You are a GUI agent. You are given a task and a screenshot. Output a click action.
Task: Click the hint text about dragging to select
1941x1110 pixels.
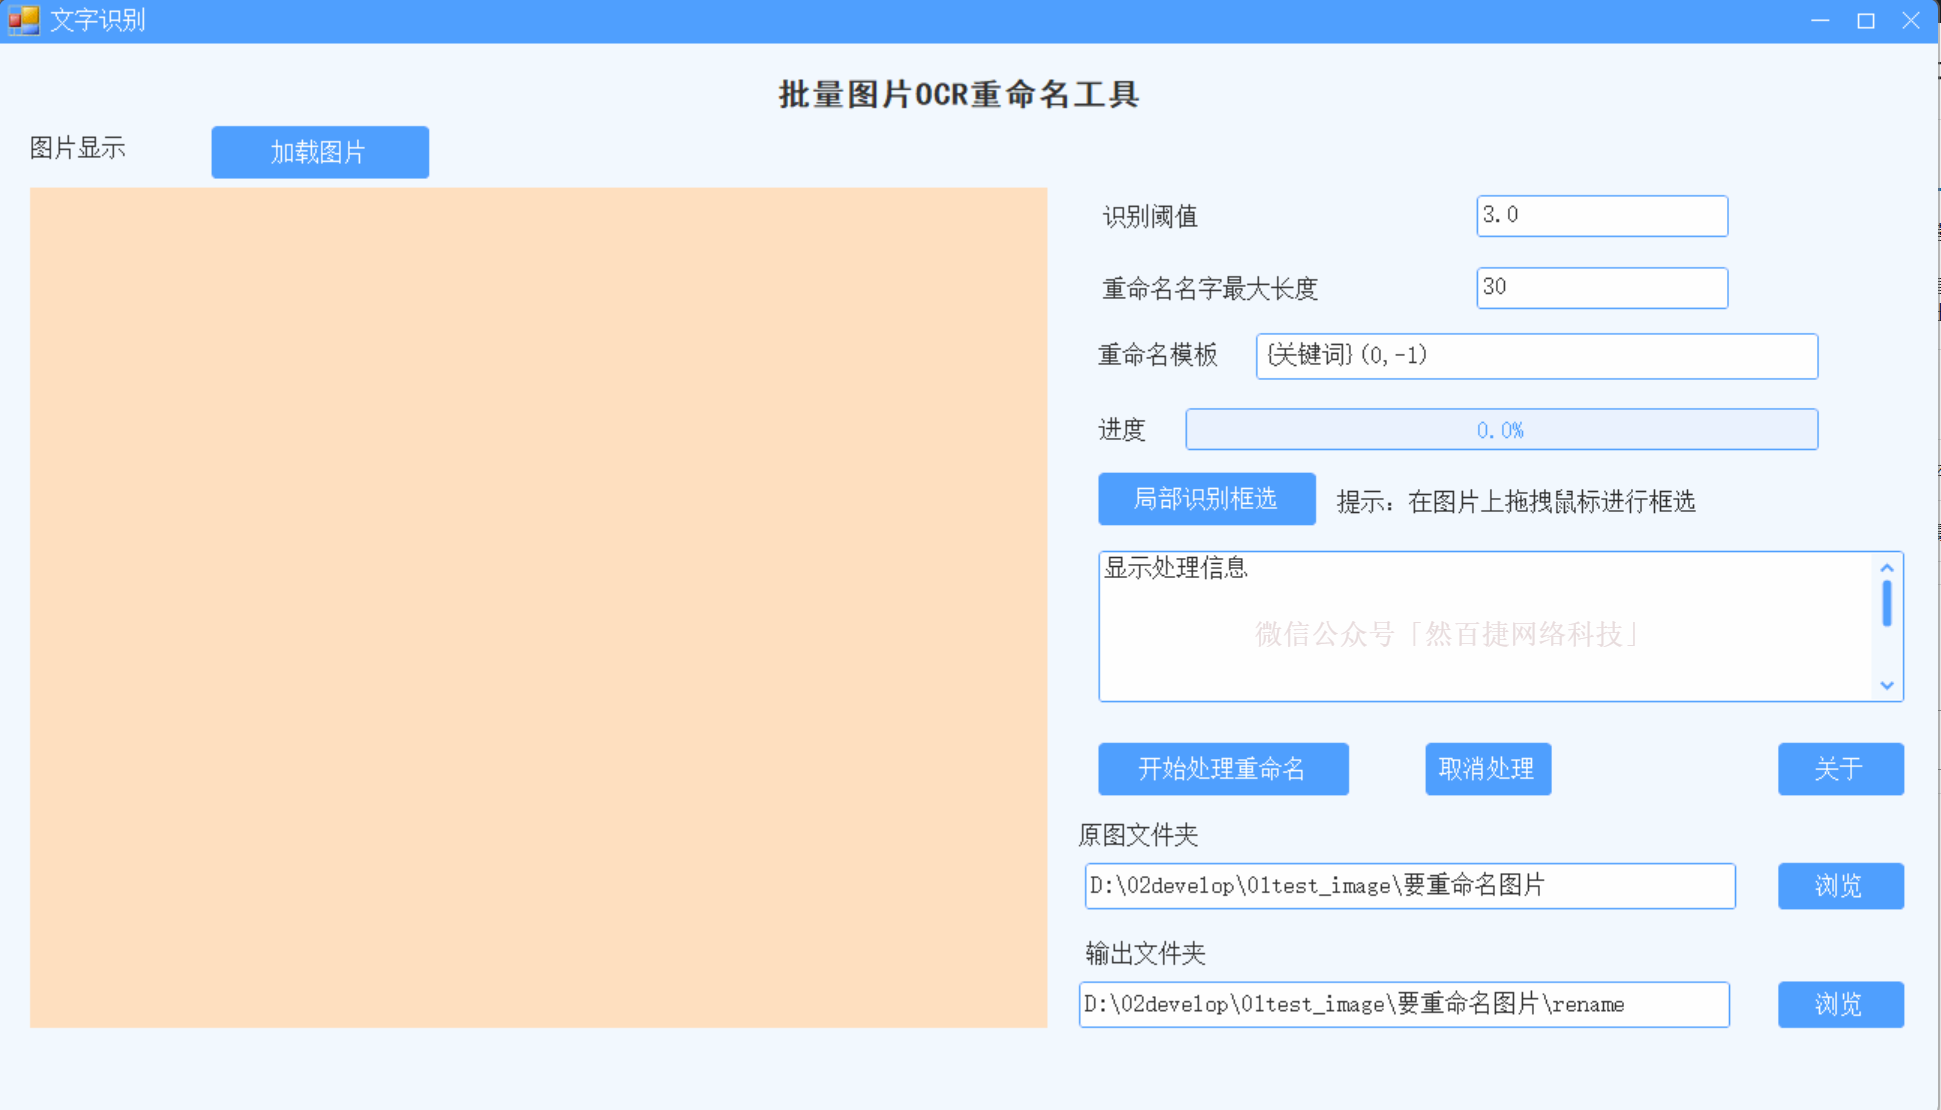point(1513,502)
